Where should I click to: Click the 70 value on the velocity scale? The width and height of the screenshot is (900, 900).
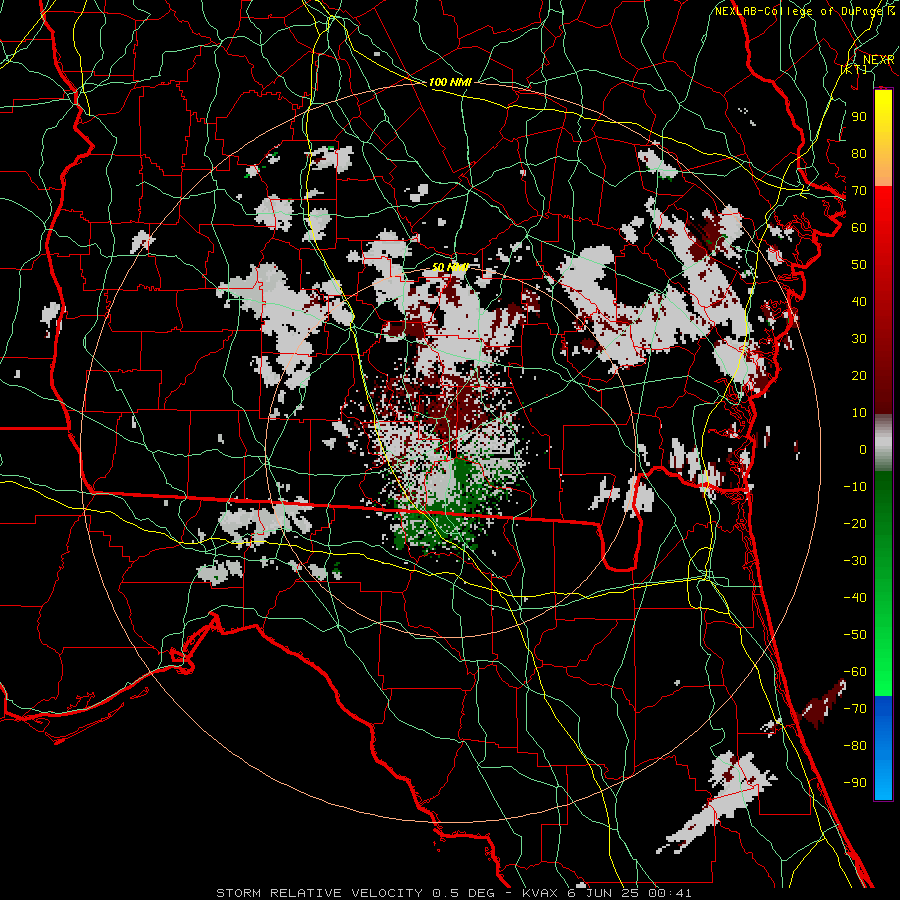click(859, 191)
